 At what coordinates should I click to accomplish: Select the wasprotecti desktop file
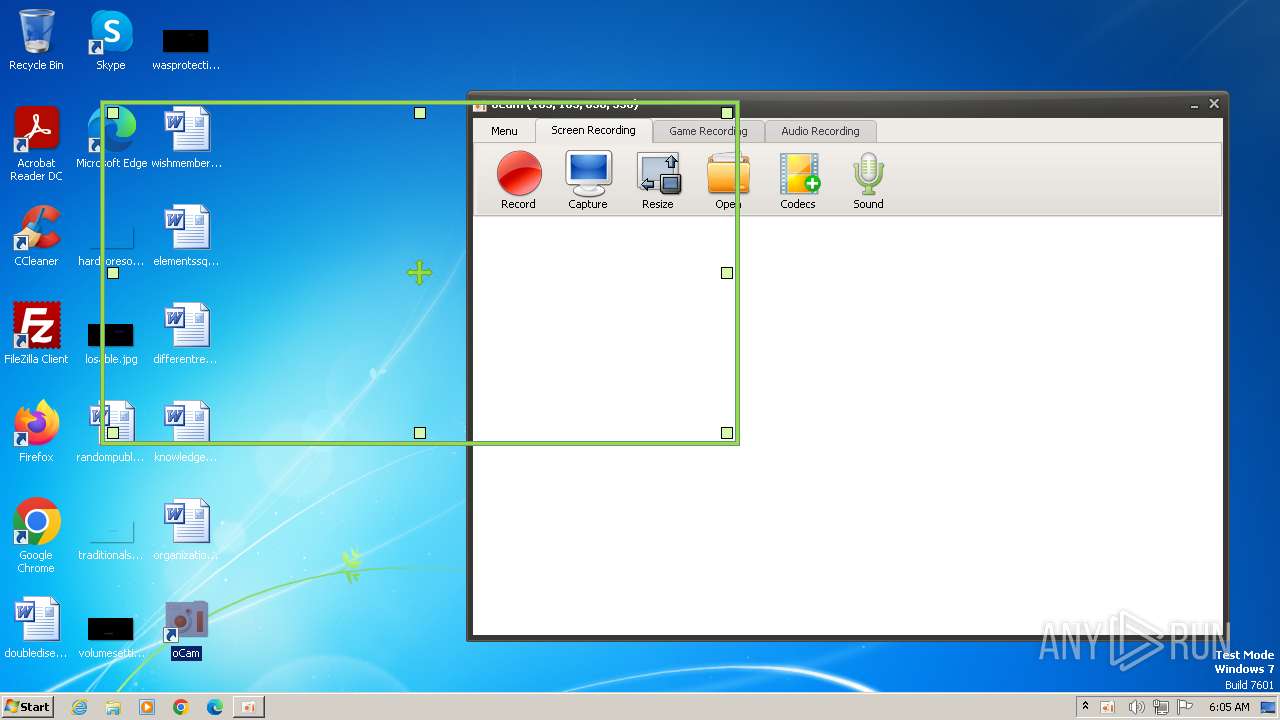pyautogui.click(x=186, y=48)
